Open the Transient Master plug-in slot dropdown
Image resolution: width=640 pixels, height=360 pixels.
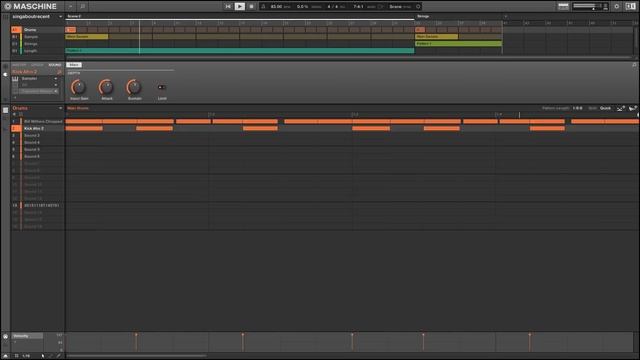pos(56,91)
